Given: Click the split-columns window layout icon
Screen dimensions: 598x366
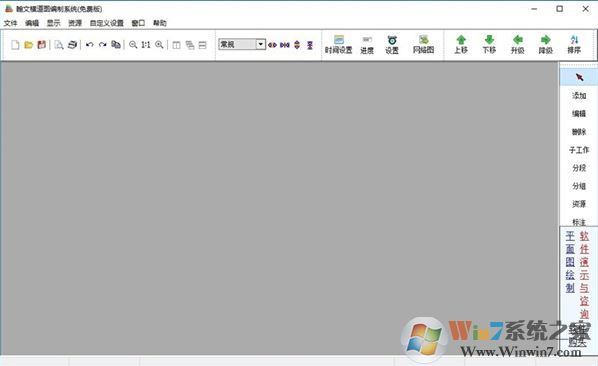Looking at the screenshot, I should click(x=176, y=45).
